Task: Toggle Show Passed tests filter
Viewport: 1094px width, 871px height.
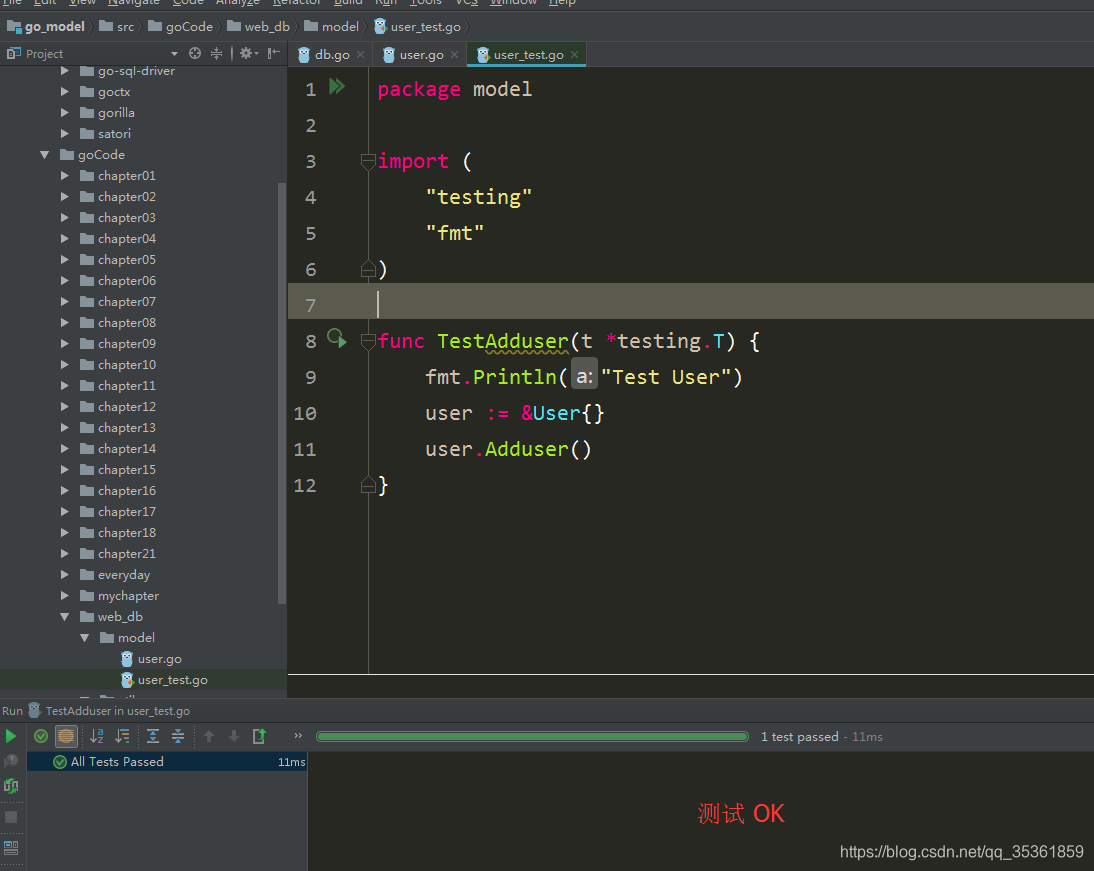Action: pyautogui.click(x=41, y=736)
